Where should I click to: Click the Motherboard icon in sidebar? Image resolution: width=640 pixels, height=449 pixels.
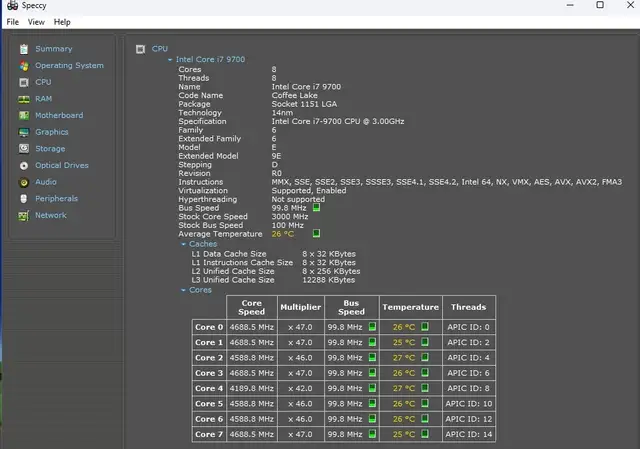pos(24,116)
